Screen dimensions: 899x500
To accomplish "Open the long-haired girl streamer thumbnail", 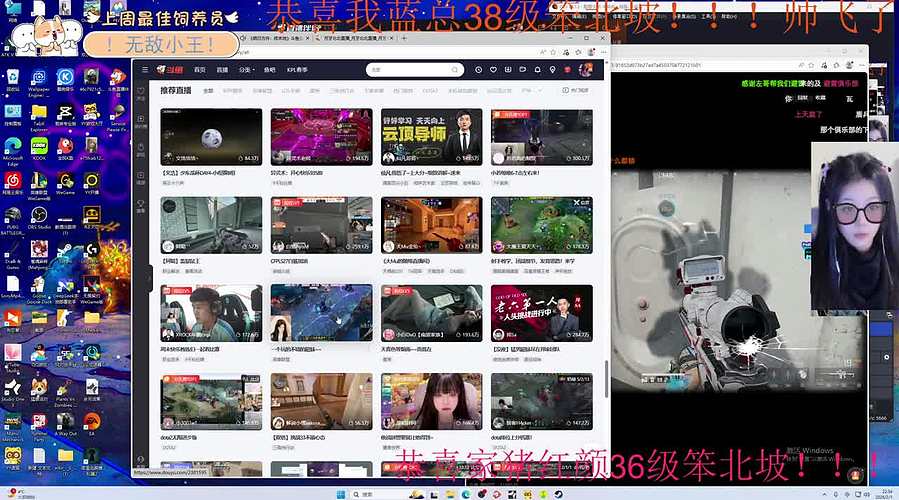I will (x=432, y=401).
